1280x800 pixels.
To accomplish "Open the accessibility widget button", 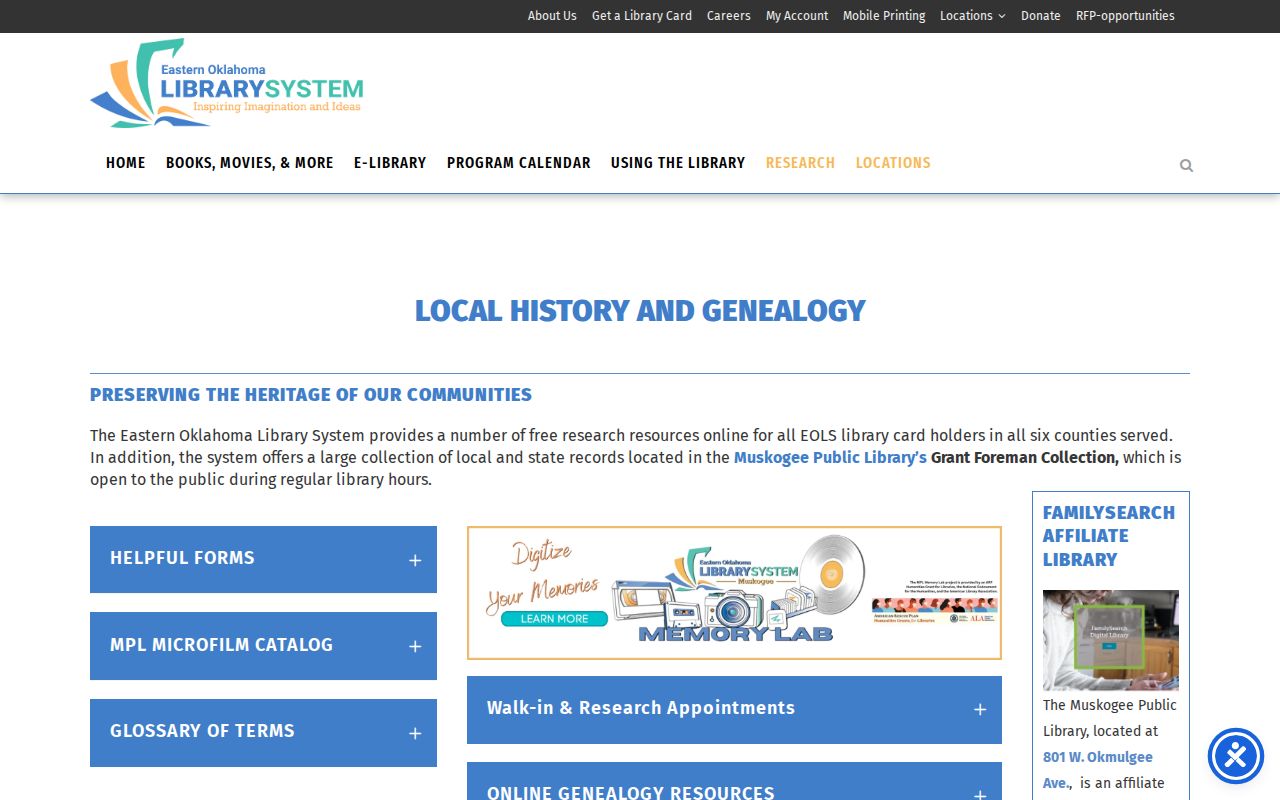I will point(1236,756).
